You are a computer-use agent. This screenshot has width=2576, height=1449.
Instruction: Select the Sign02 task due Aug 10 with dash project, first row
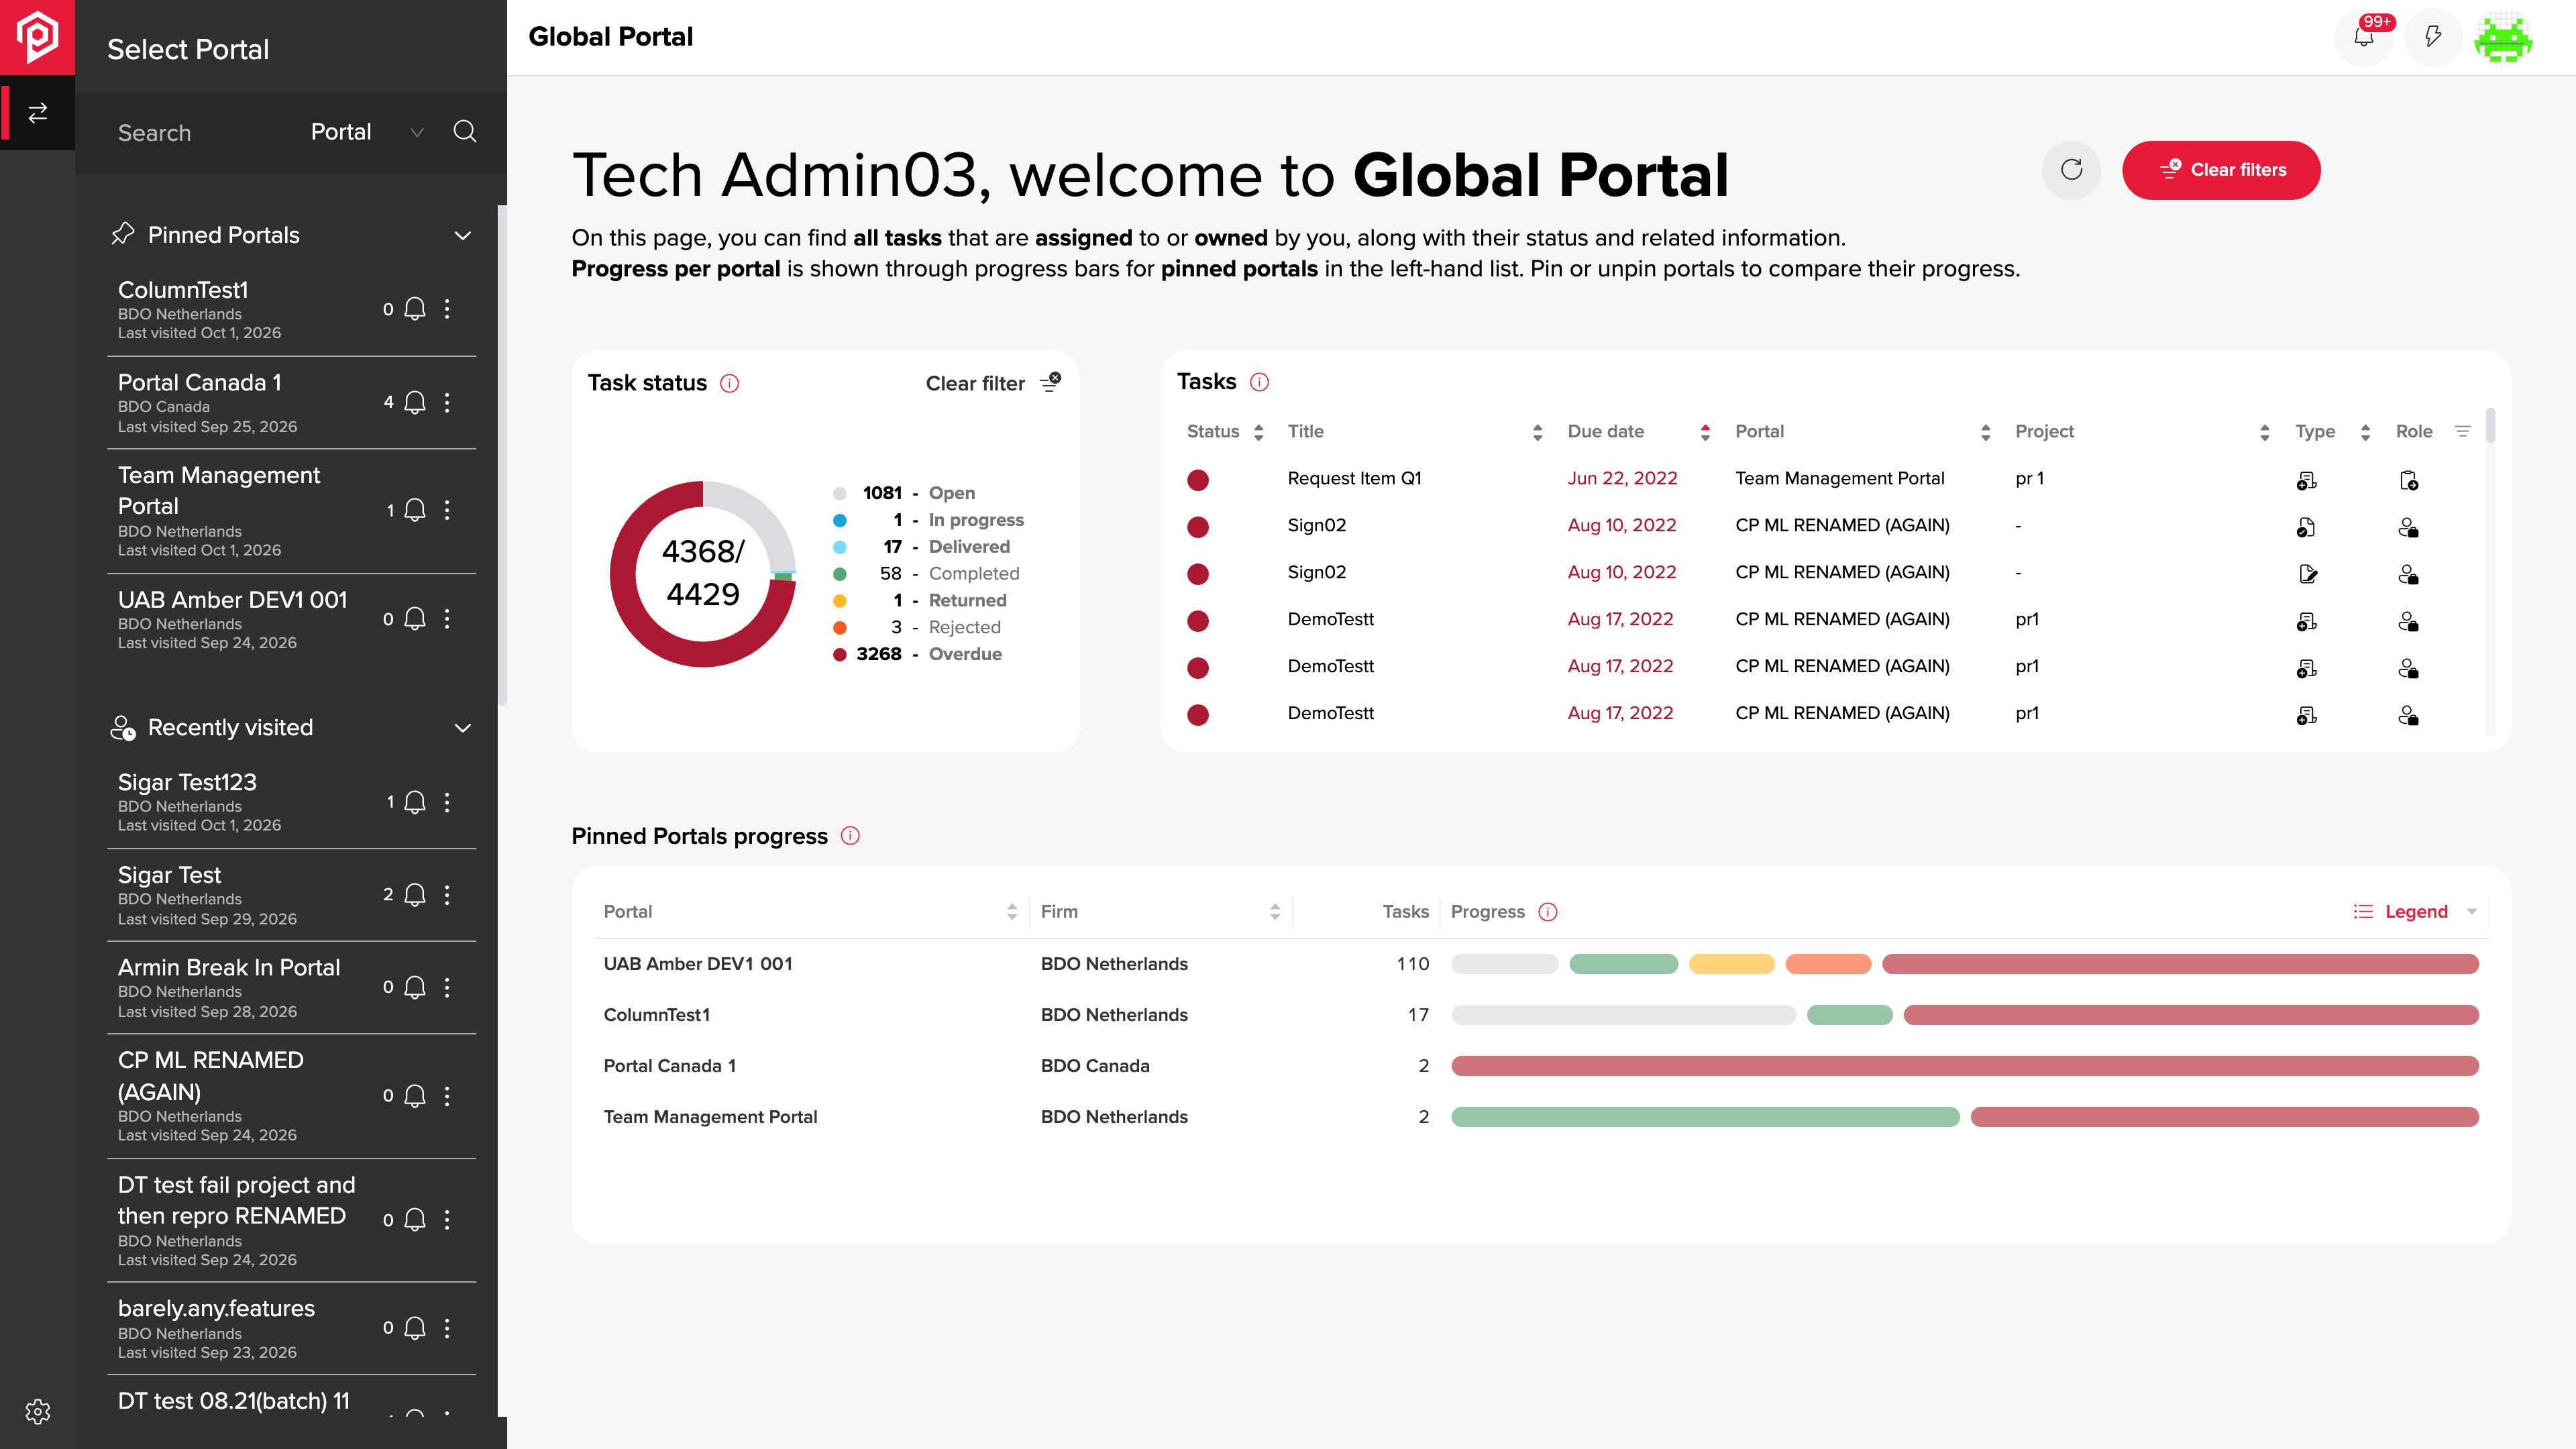point(1830,526)
